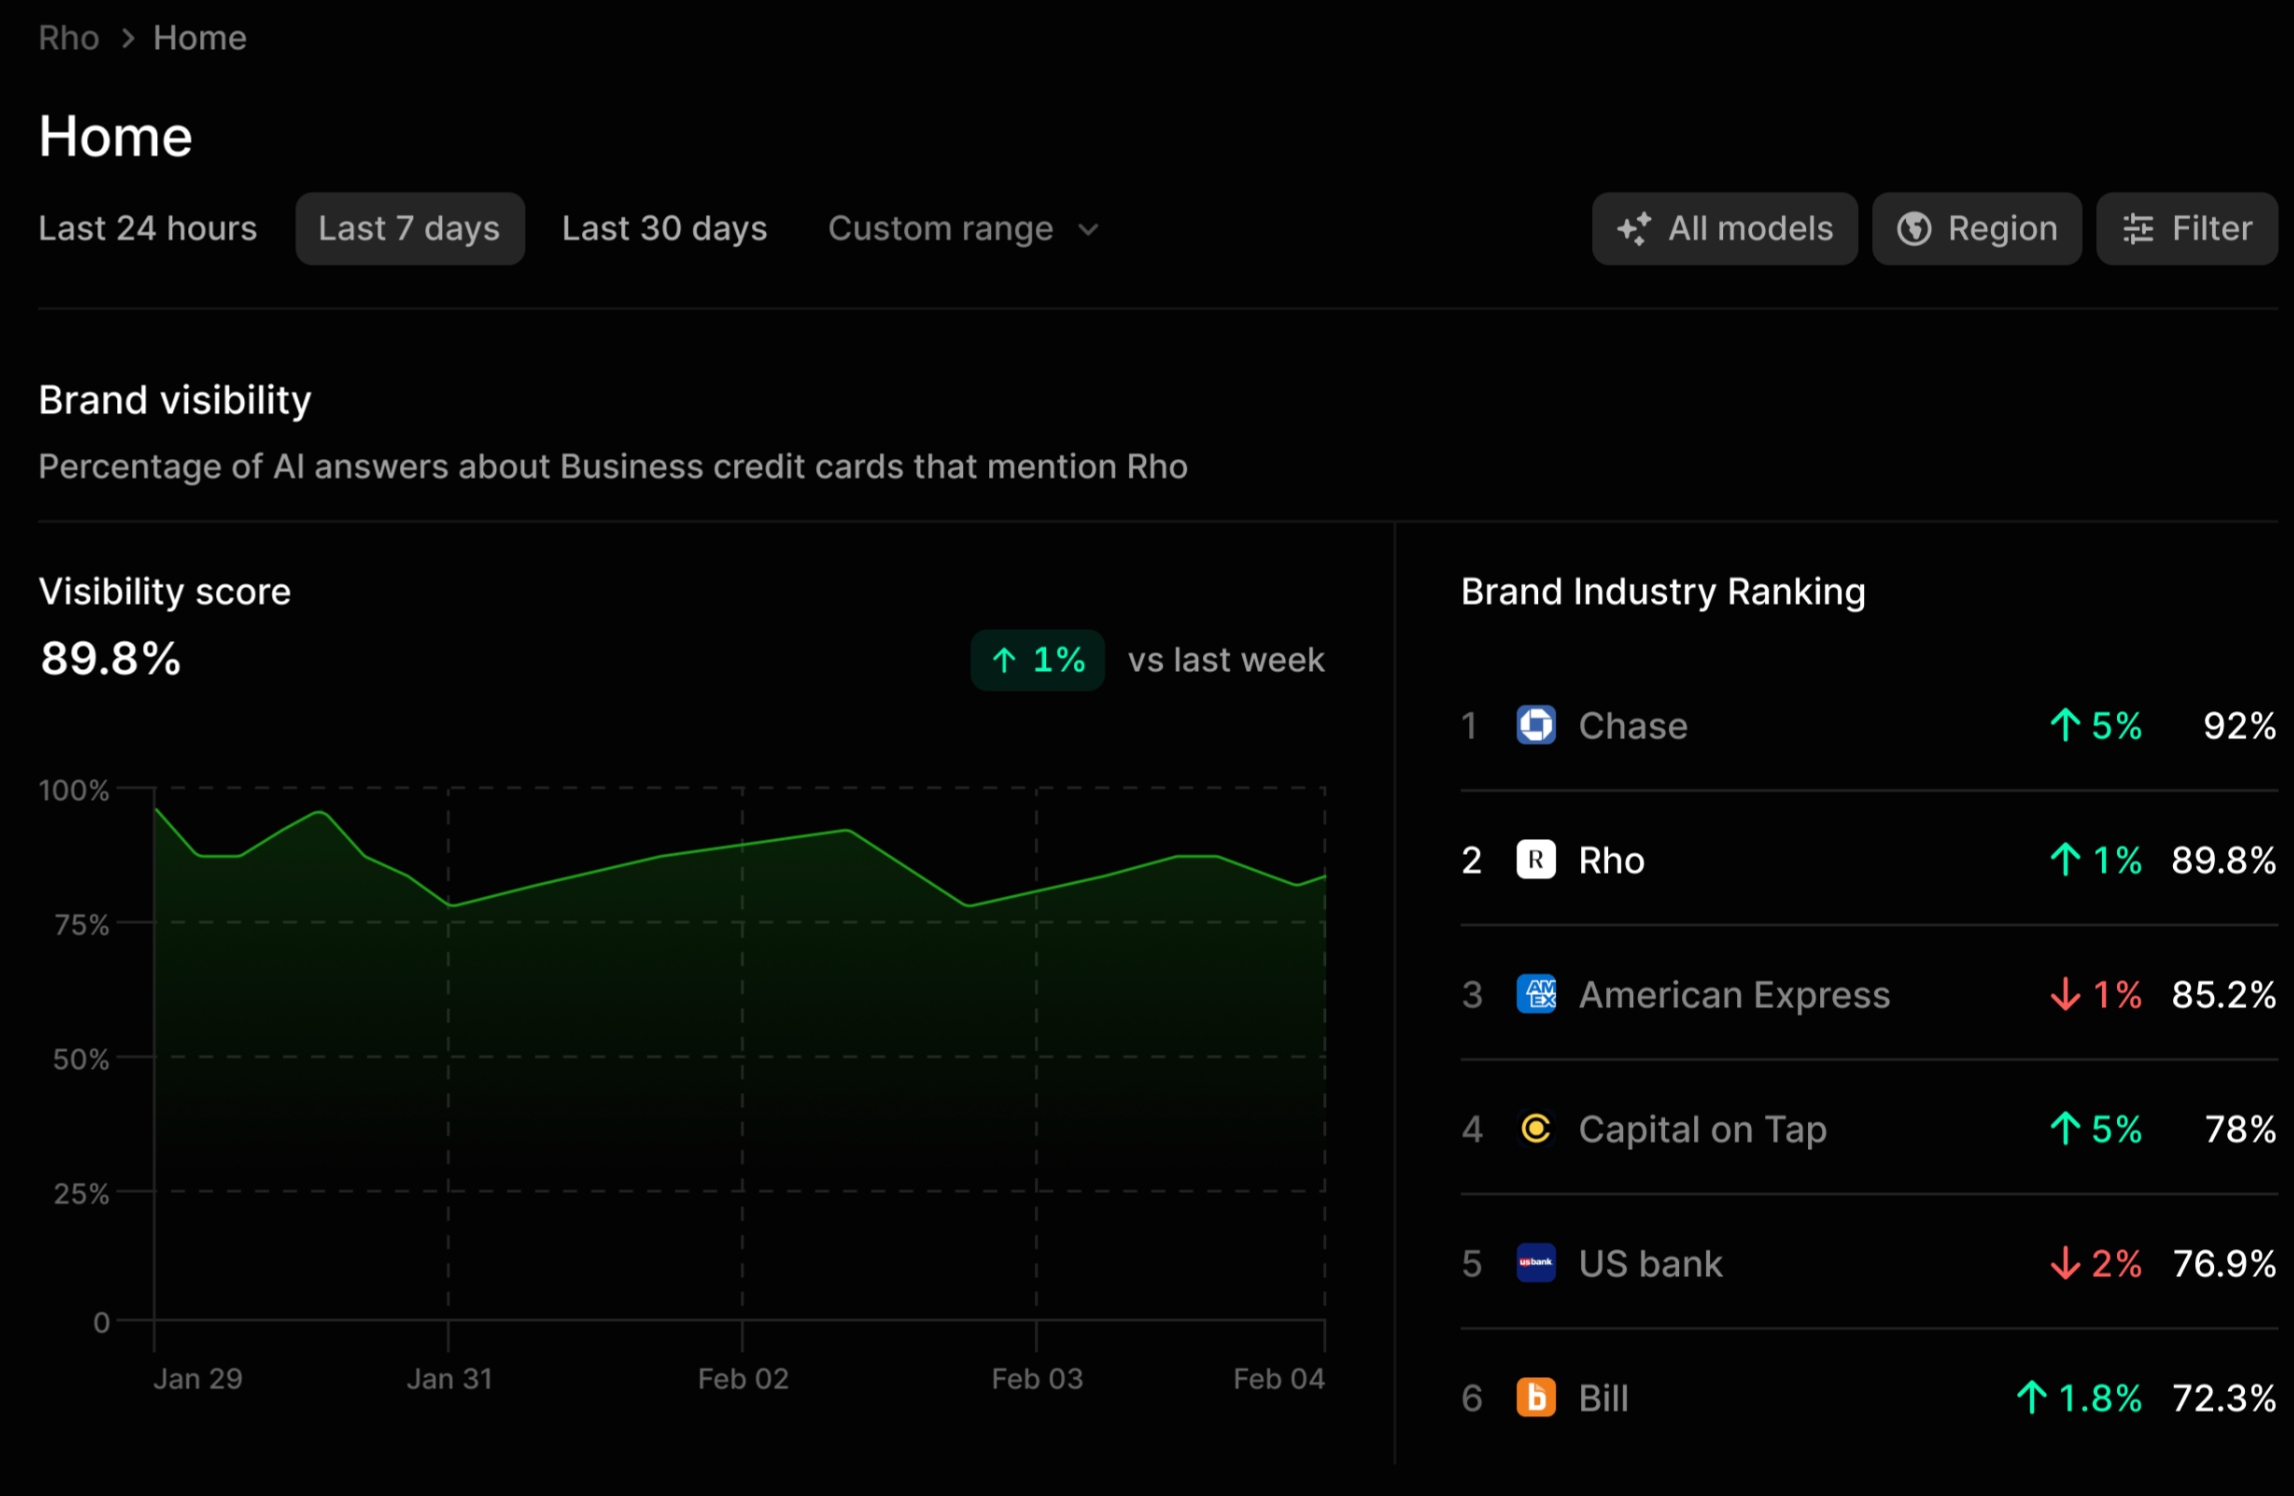2294x1496 pixels.
Task: Click the US bank 76.9% value
Action: (x=2224, y=1263)
